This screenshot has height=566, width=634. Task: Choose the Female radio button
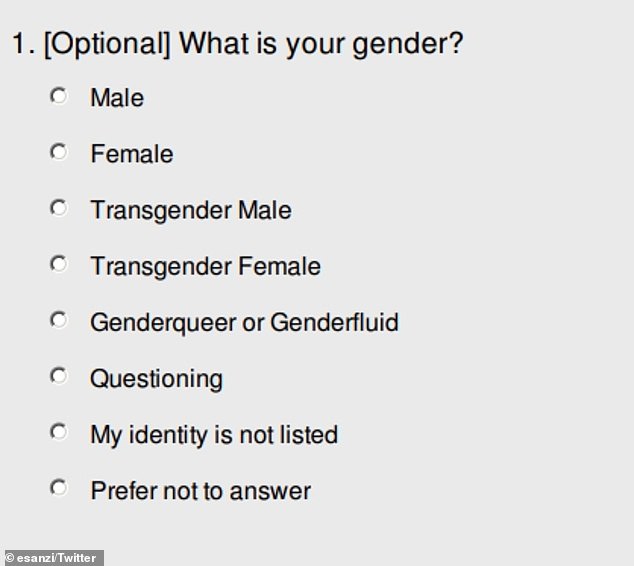59,152
